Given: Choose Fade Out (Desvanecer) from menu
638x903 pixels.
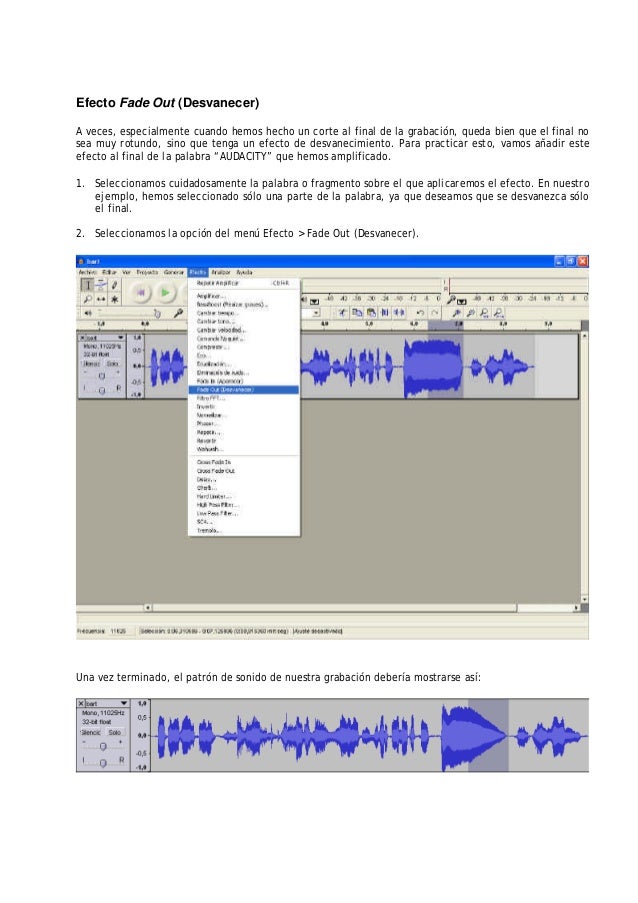Looking at the screenshot, I should click(244, 390).
